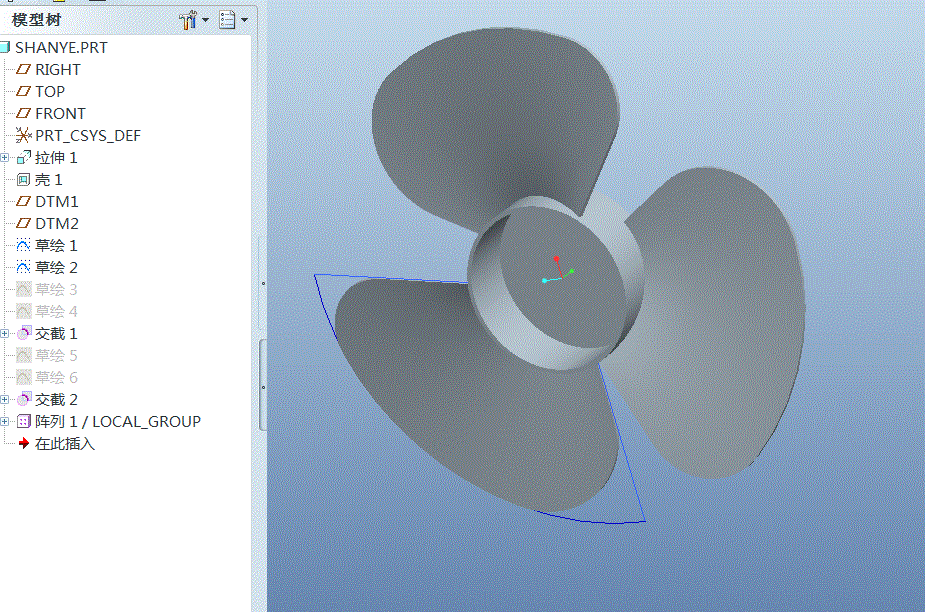This screenshot has width=925, height=612.
Task: Click the hidden 草绘 4 sketch icon
Action: (24, 311)
